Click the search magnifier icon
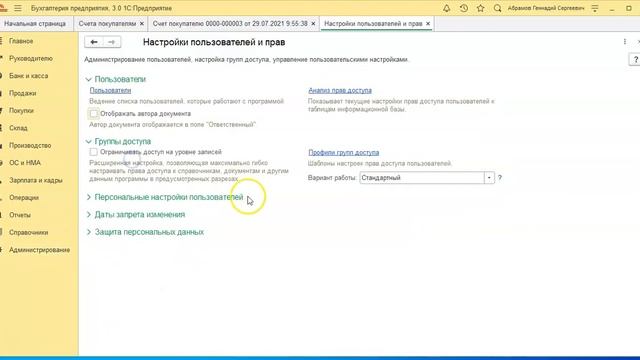640x360 pixels. pyautogui.click(x=497, y=8)
